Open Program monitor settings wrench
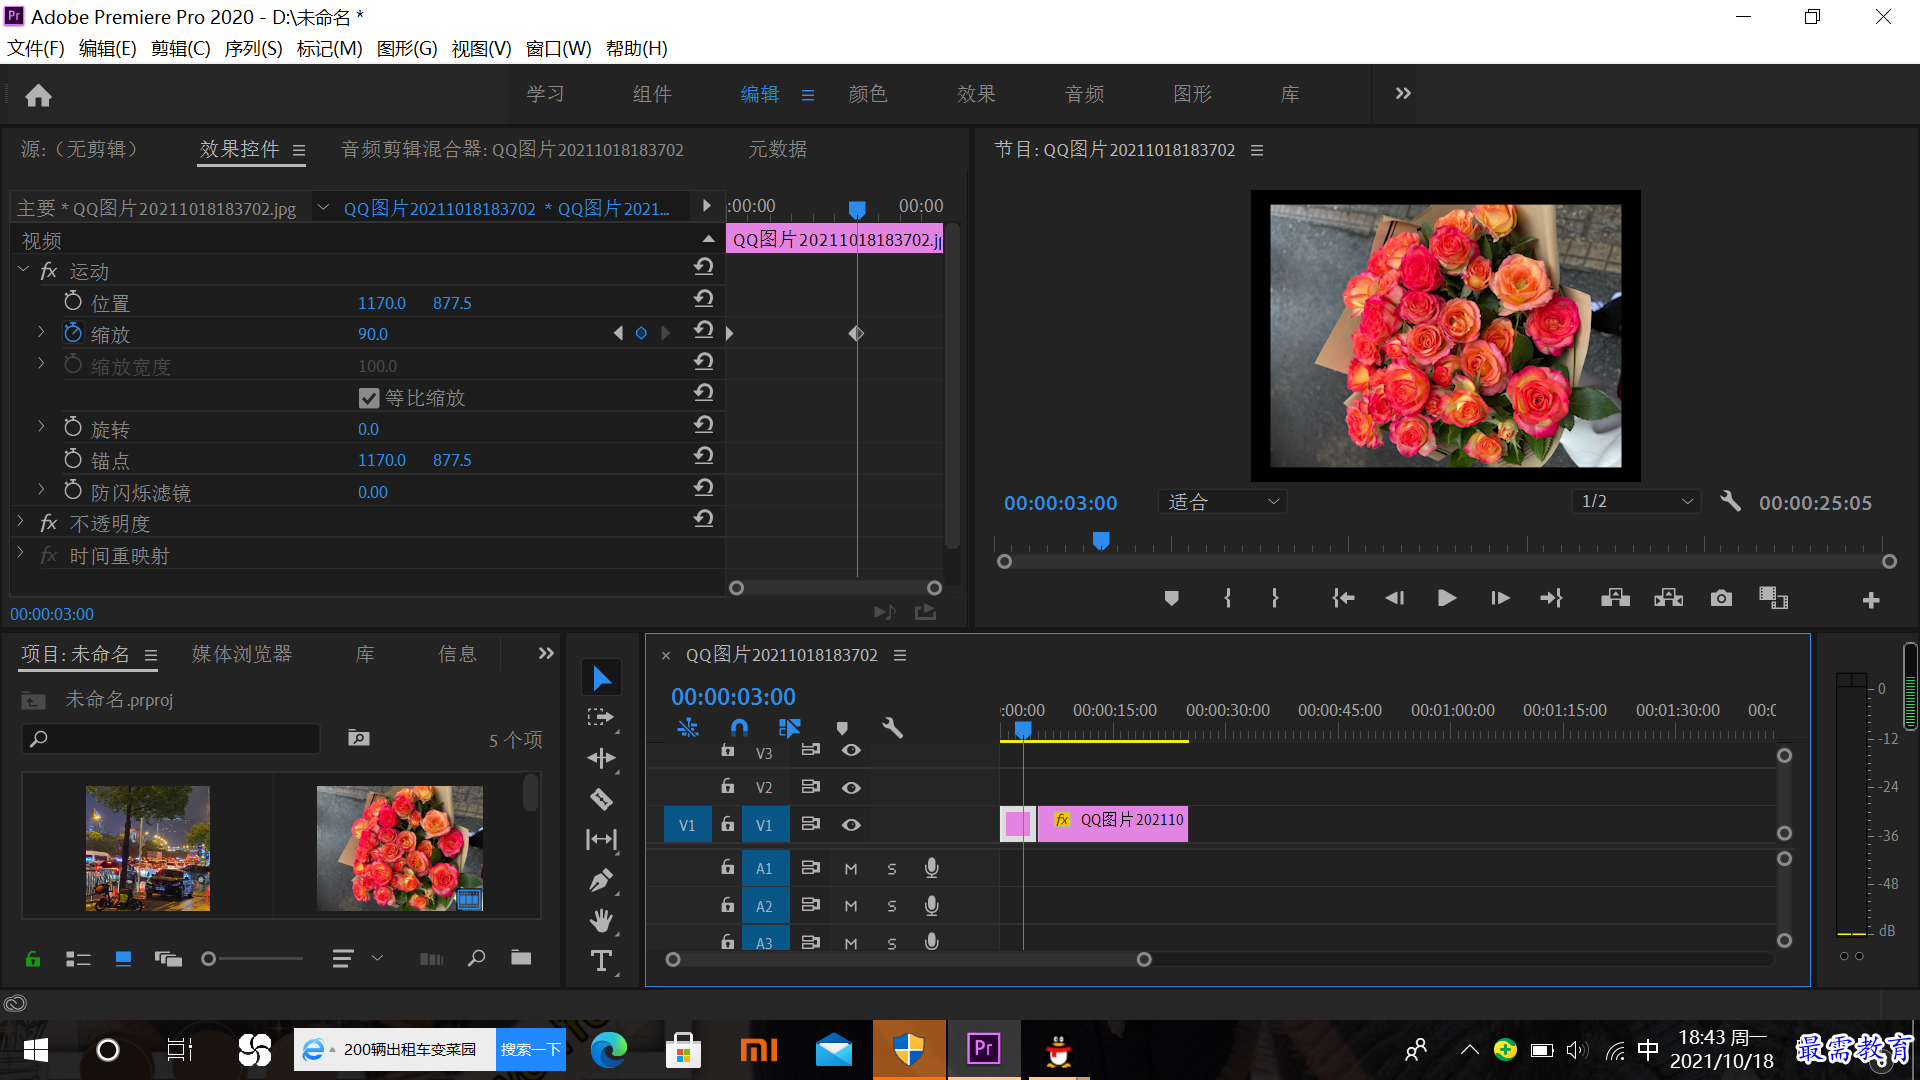The height and width of the screenshot is (1080, 1920). click(1730, 501)
